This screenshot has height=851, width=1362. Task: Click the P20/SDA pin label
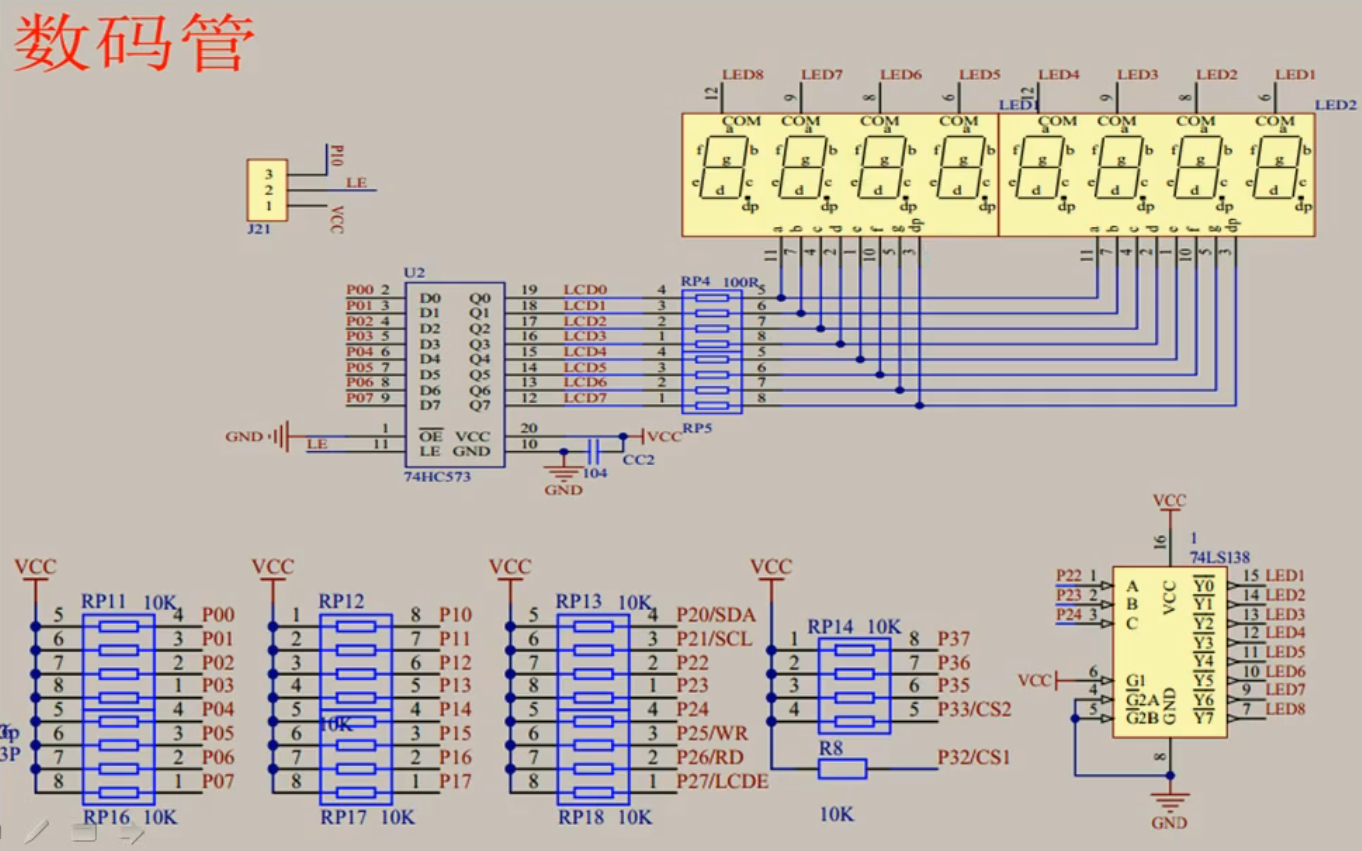point(716,615)
